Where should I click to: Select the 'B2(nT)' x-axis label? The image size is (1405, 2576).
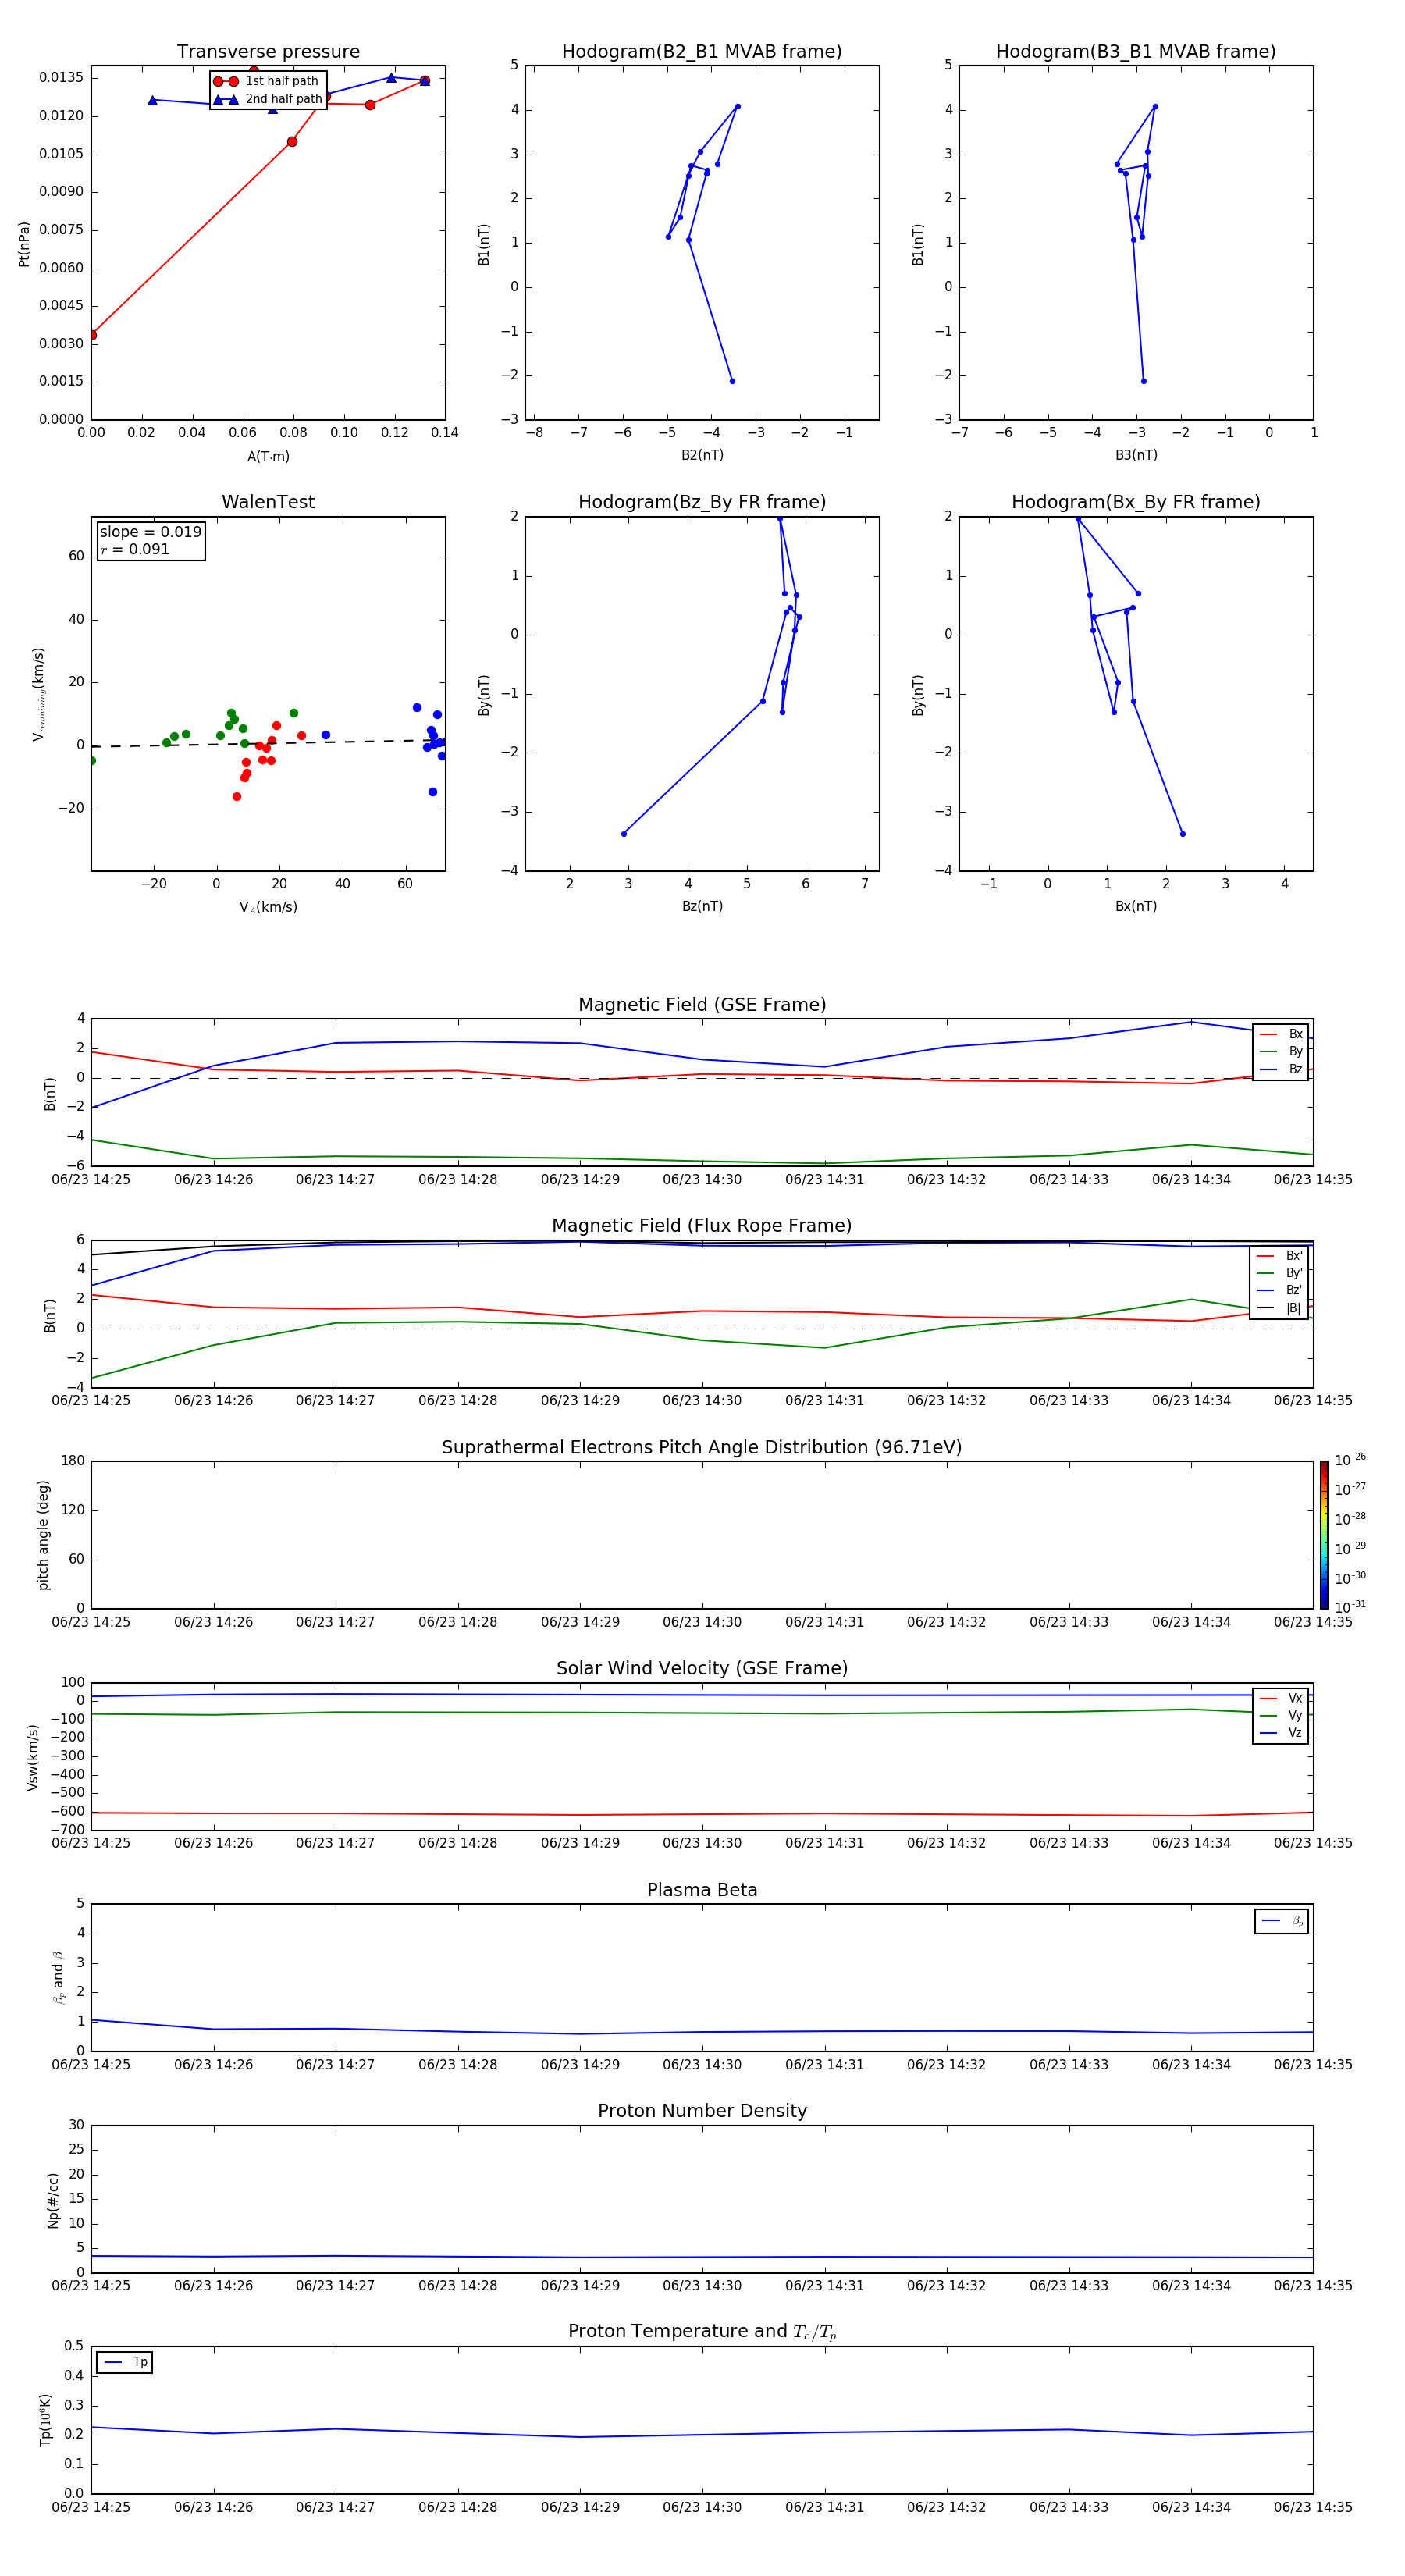[x=702, y=455]
